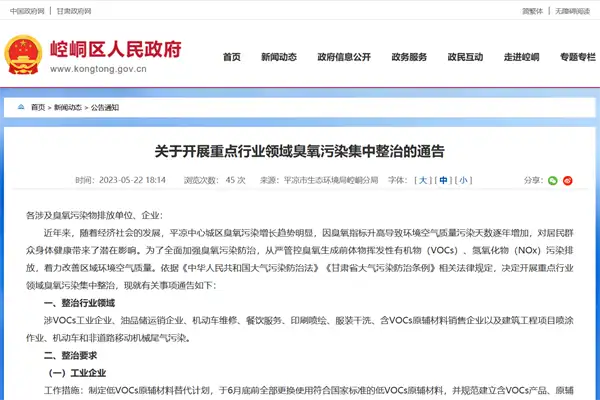
Task: Open 首页 navigation menu item
Action: tap(232, 56)
